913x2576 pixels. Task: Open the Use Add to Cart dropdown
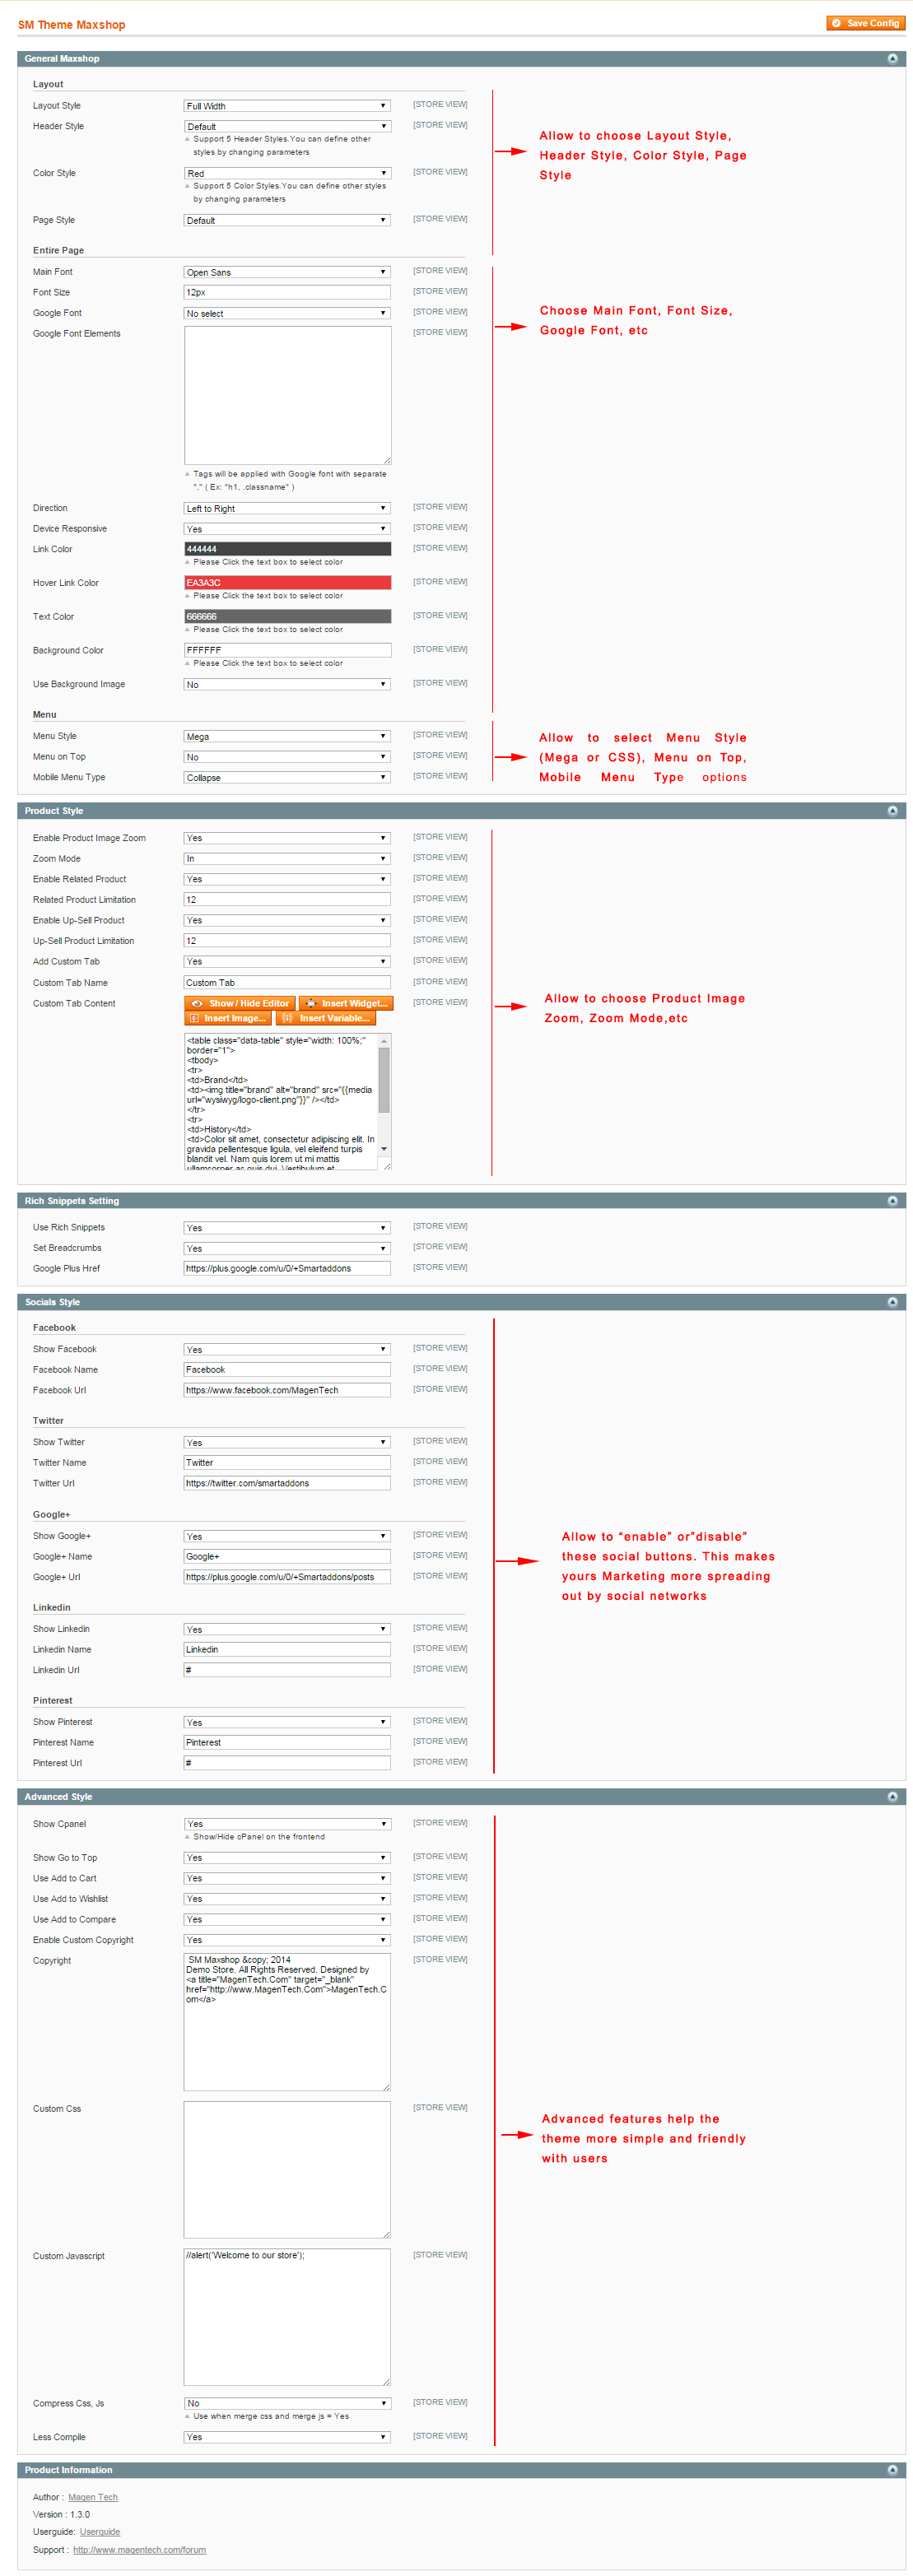(287, 1879)
